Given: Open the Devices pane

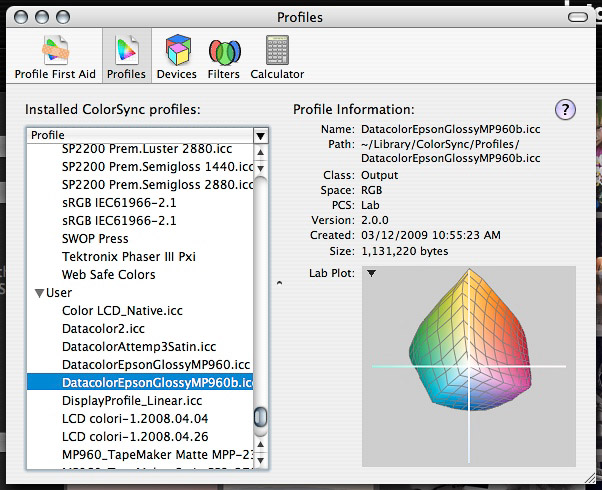Looking at the screenshot, I should point(176,56).
